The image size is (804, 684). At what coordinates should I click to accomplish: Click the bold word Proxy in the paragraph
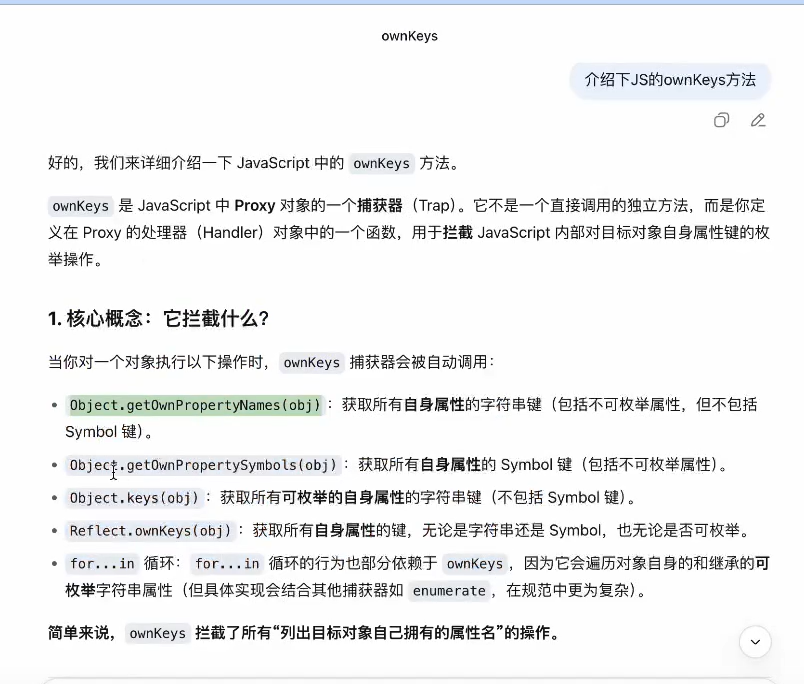click(255, 206)
